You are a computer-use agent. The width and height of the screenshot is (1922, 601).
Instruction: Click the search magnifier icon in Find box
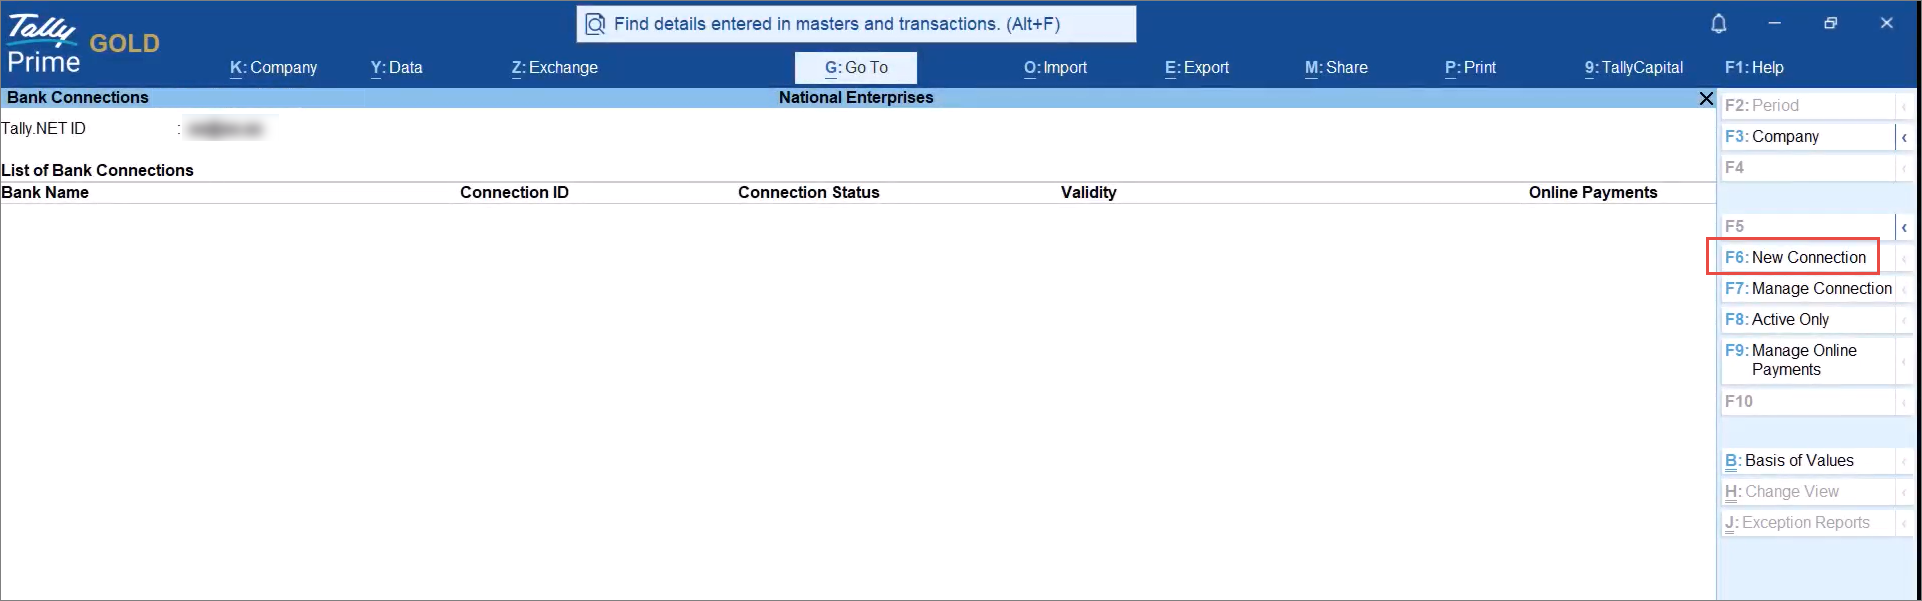(x=595, y=24)
